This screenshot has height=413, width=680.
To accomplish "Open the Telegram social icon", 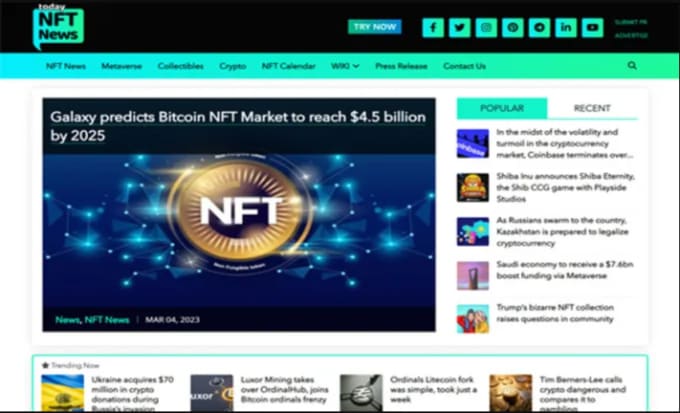I will [539, 28].
